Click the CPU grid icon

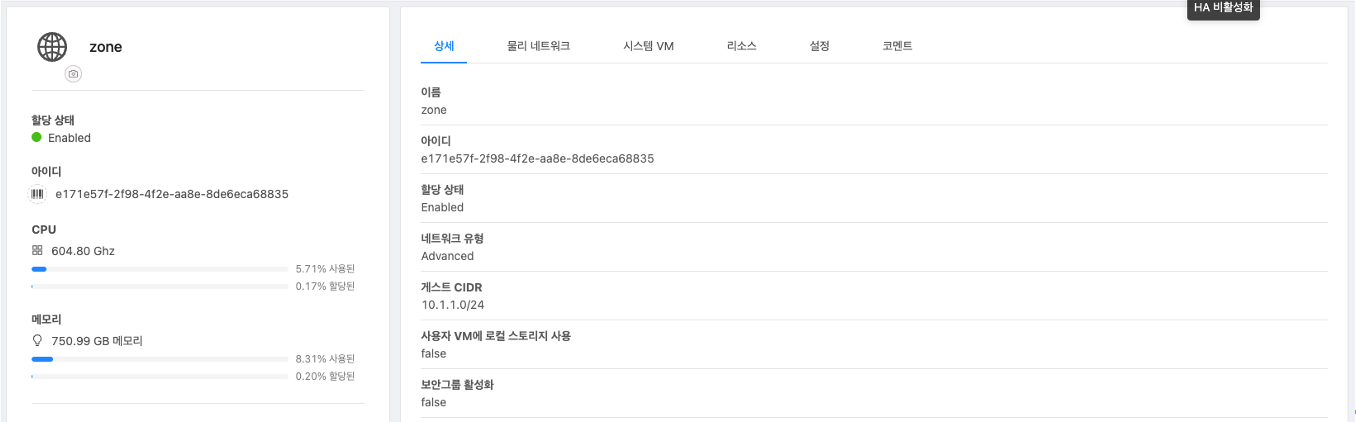pyautogui.click(x=37, y=251)
